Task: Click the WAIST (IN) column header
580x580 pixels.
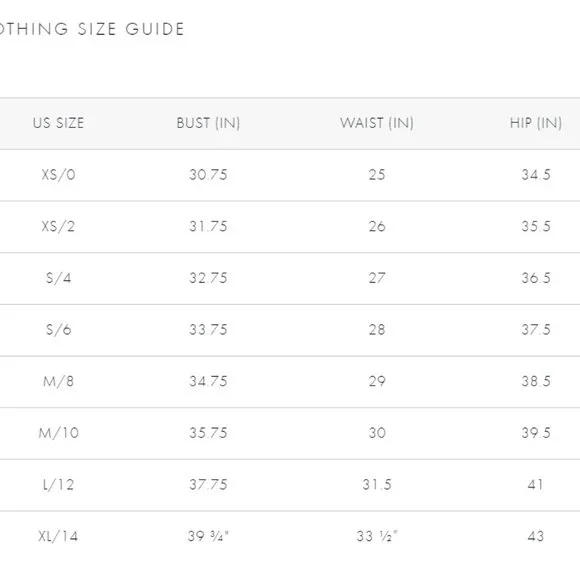Action: pyautogui.click(x=377, y=123)
